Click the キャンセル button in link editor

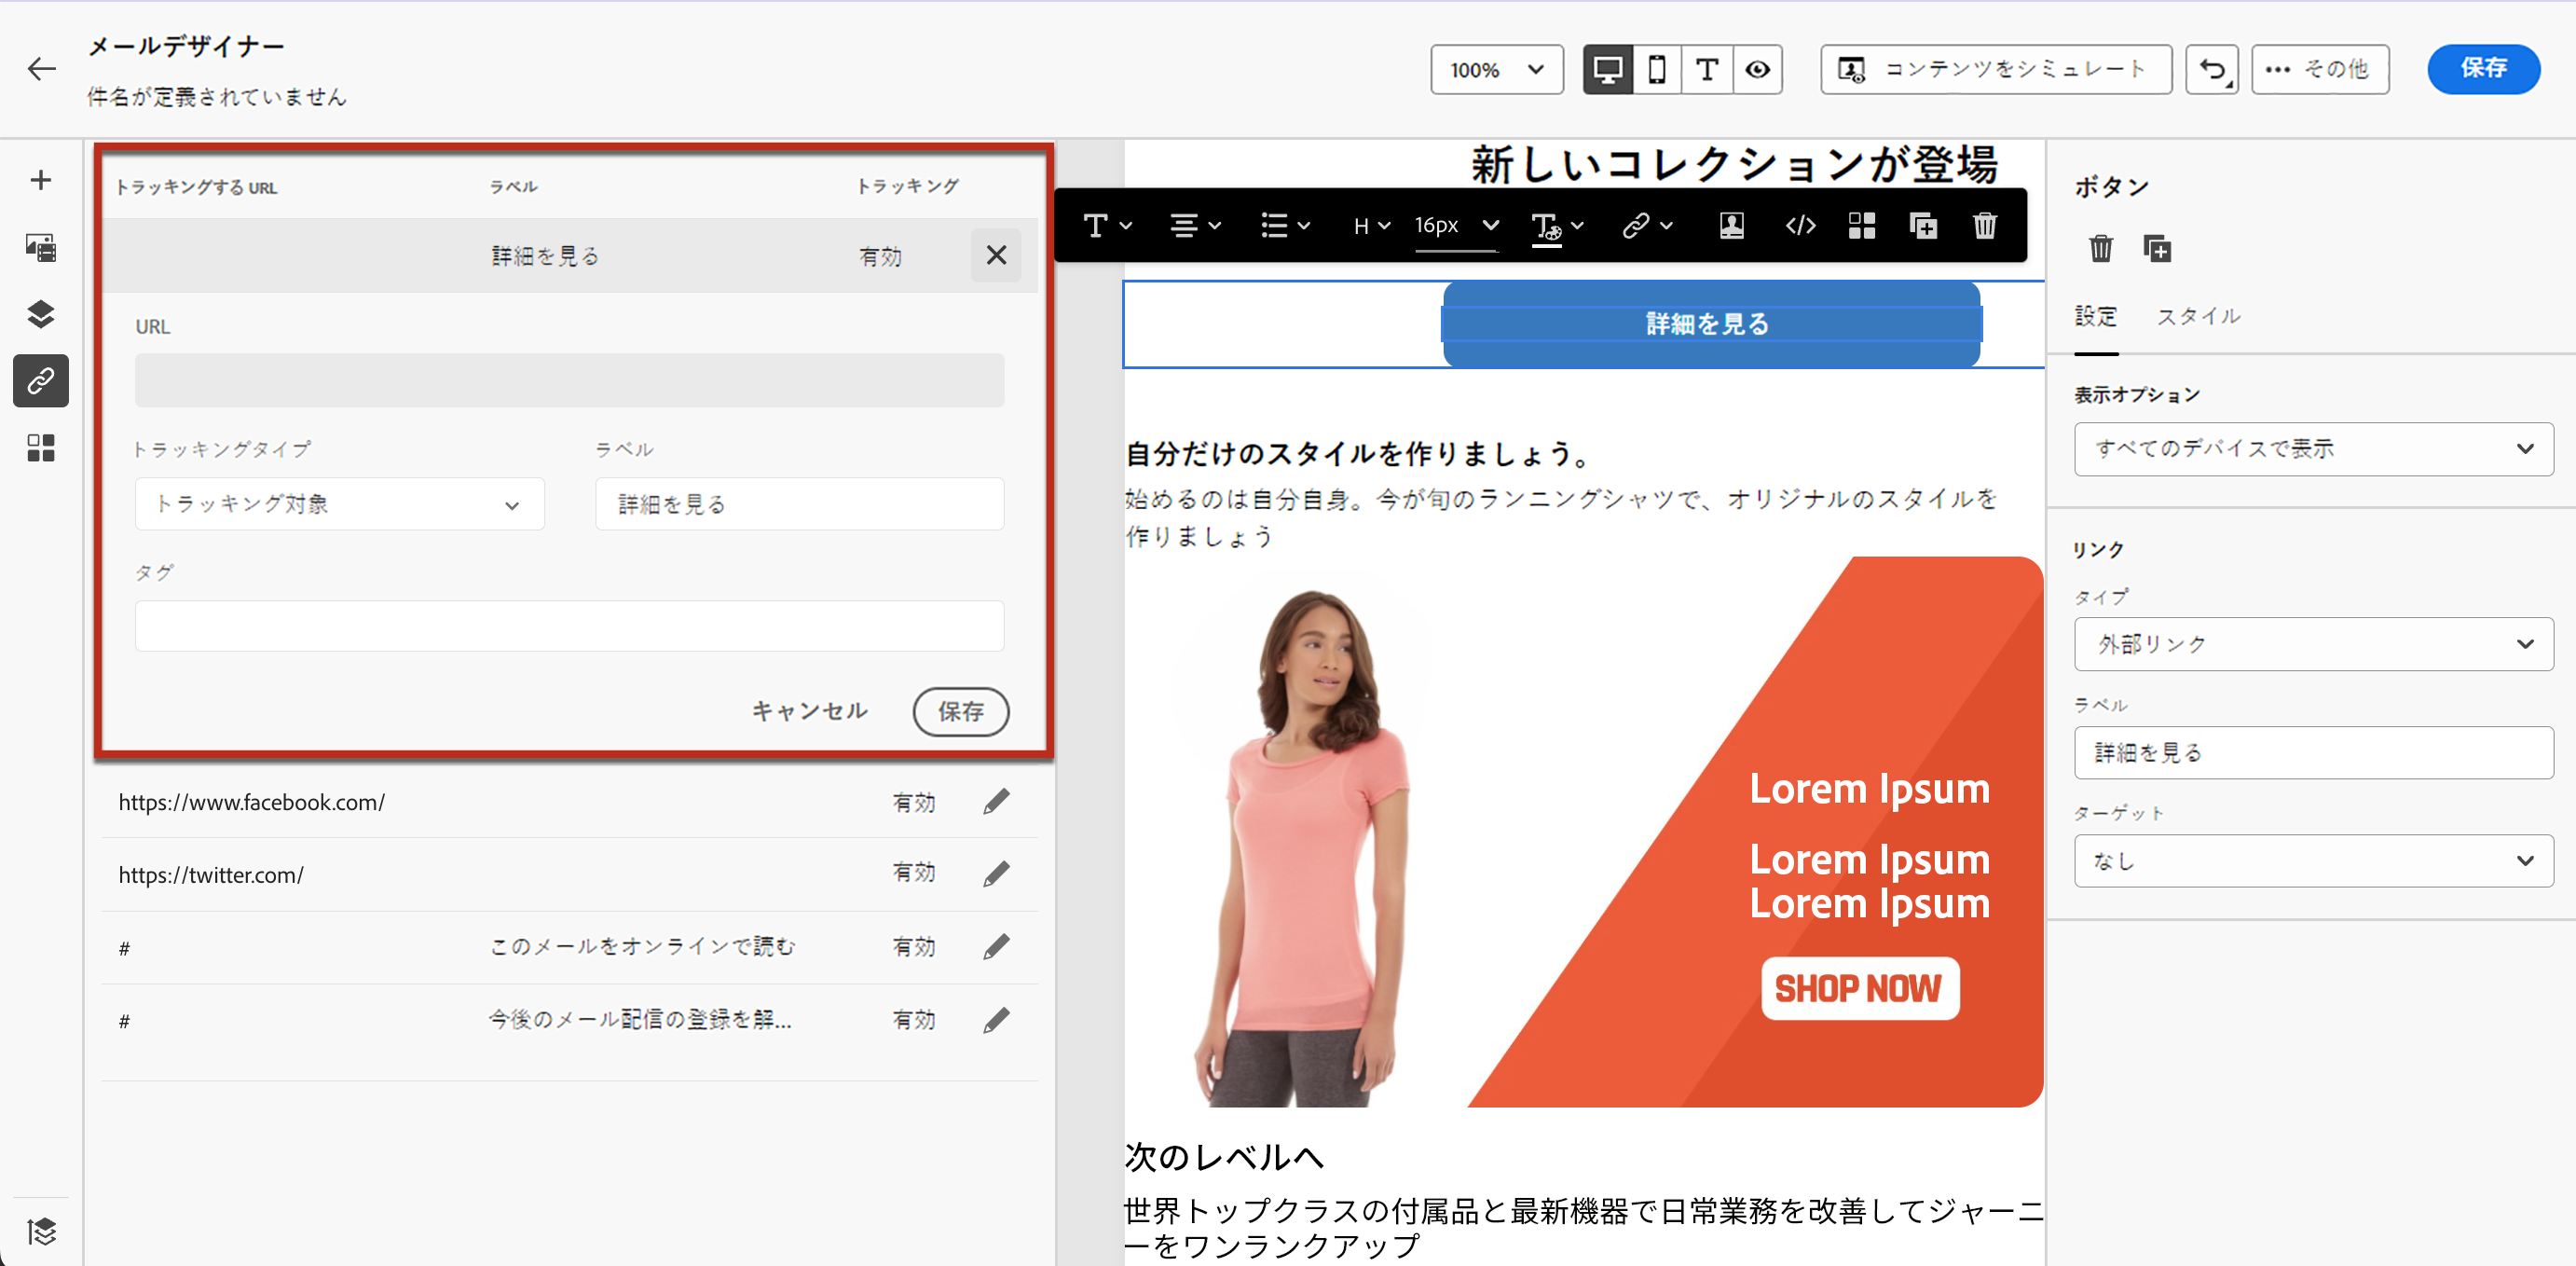pos(809,711)
